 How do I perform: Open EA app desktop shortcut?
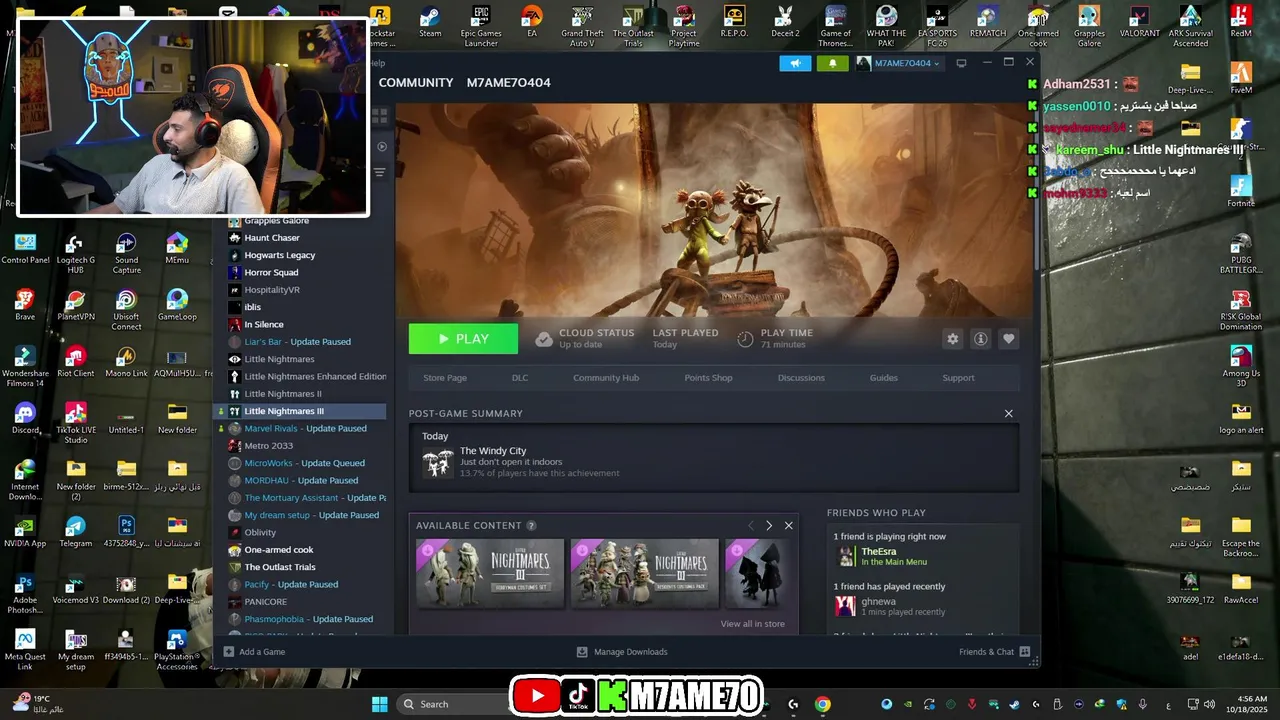click(x=532, y=22)
